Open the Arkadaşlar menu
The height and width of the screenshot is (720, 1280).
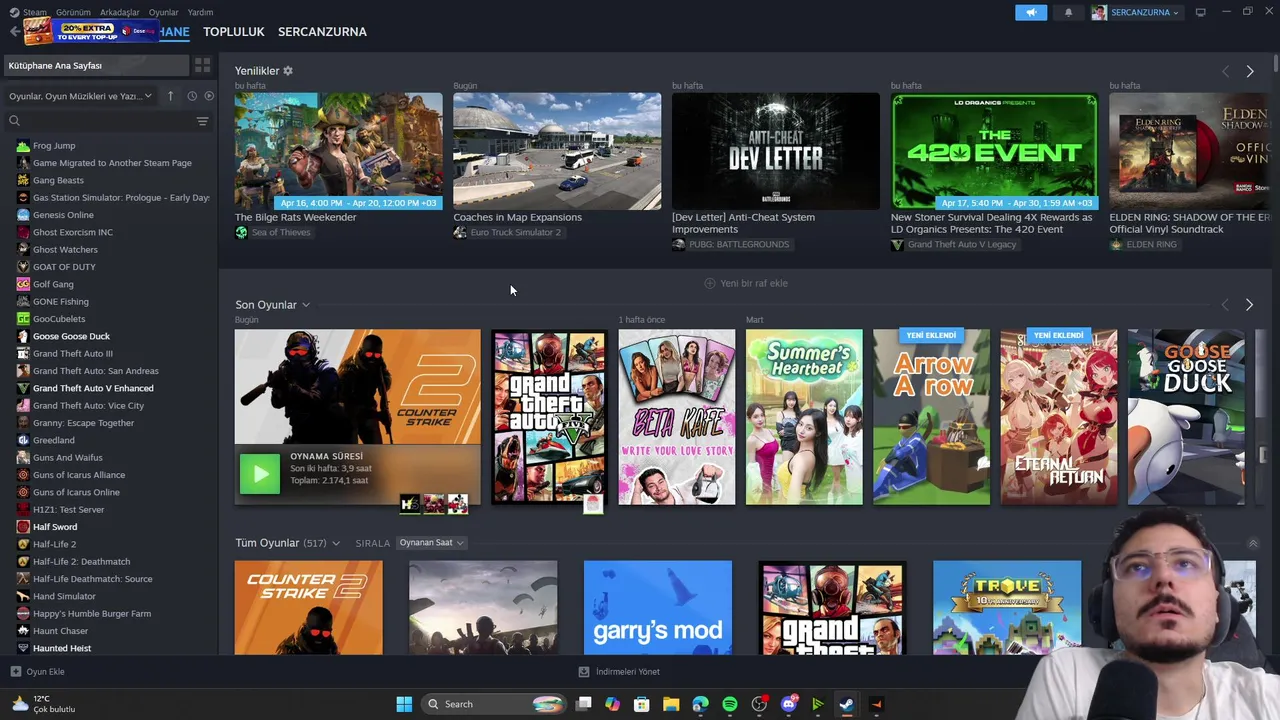pyautogui.click(x=120, y=12)
